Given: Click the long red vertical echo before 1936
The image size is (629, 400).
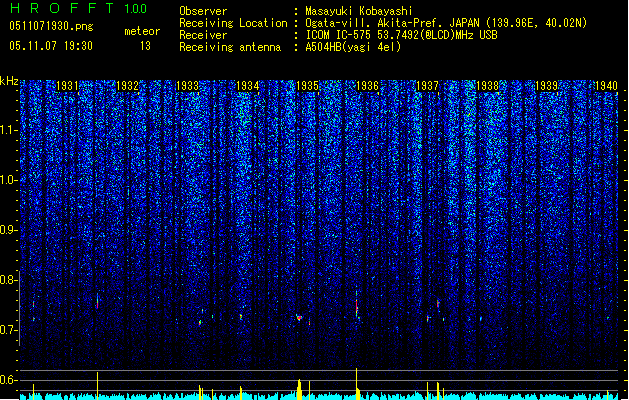Looking at the screenshot, I should [356, 306].
